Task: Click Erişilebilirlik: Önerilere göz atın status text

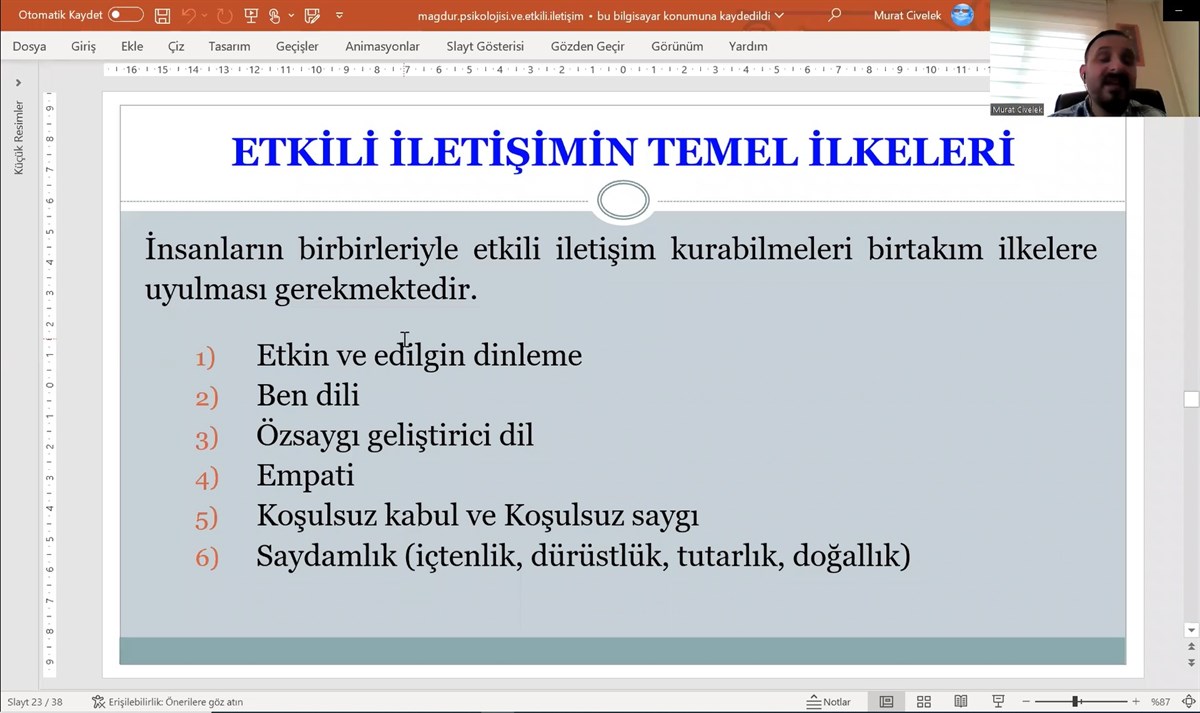Action: [175, 702]
